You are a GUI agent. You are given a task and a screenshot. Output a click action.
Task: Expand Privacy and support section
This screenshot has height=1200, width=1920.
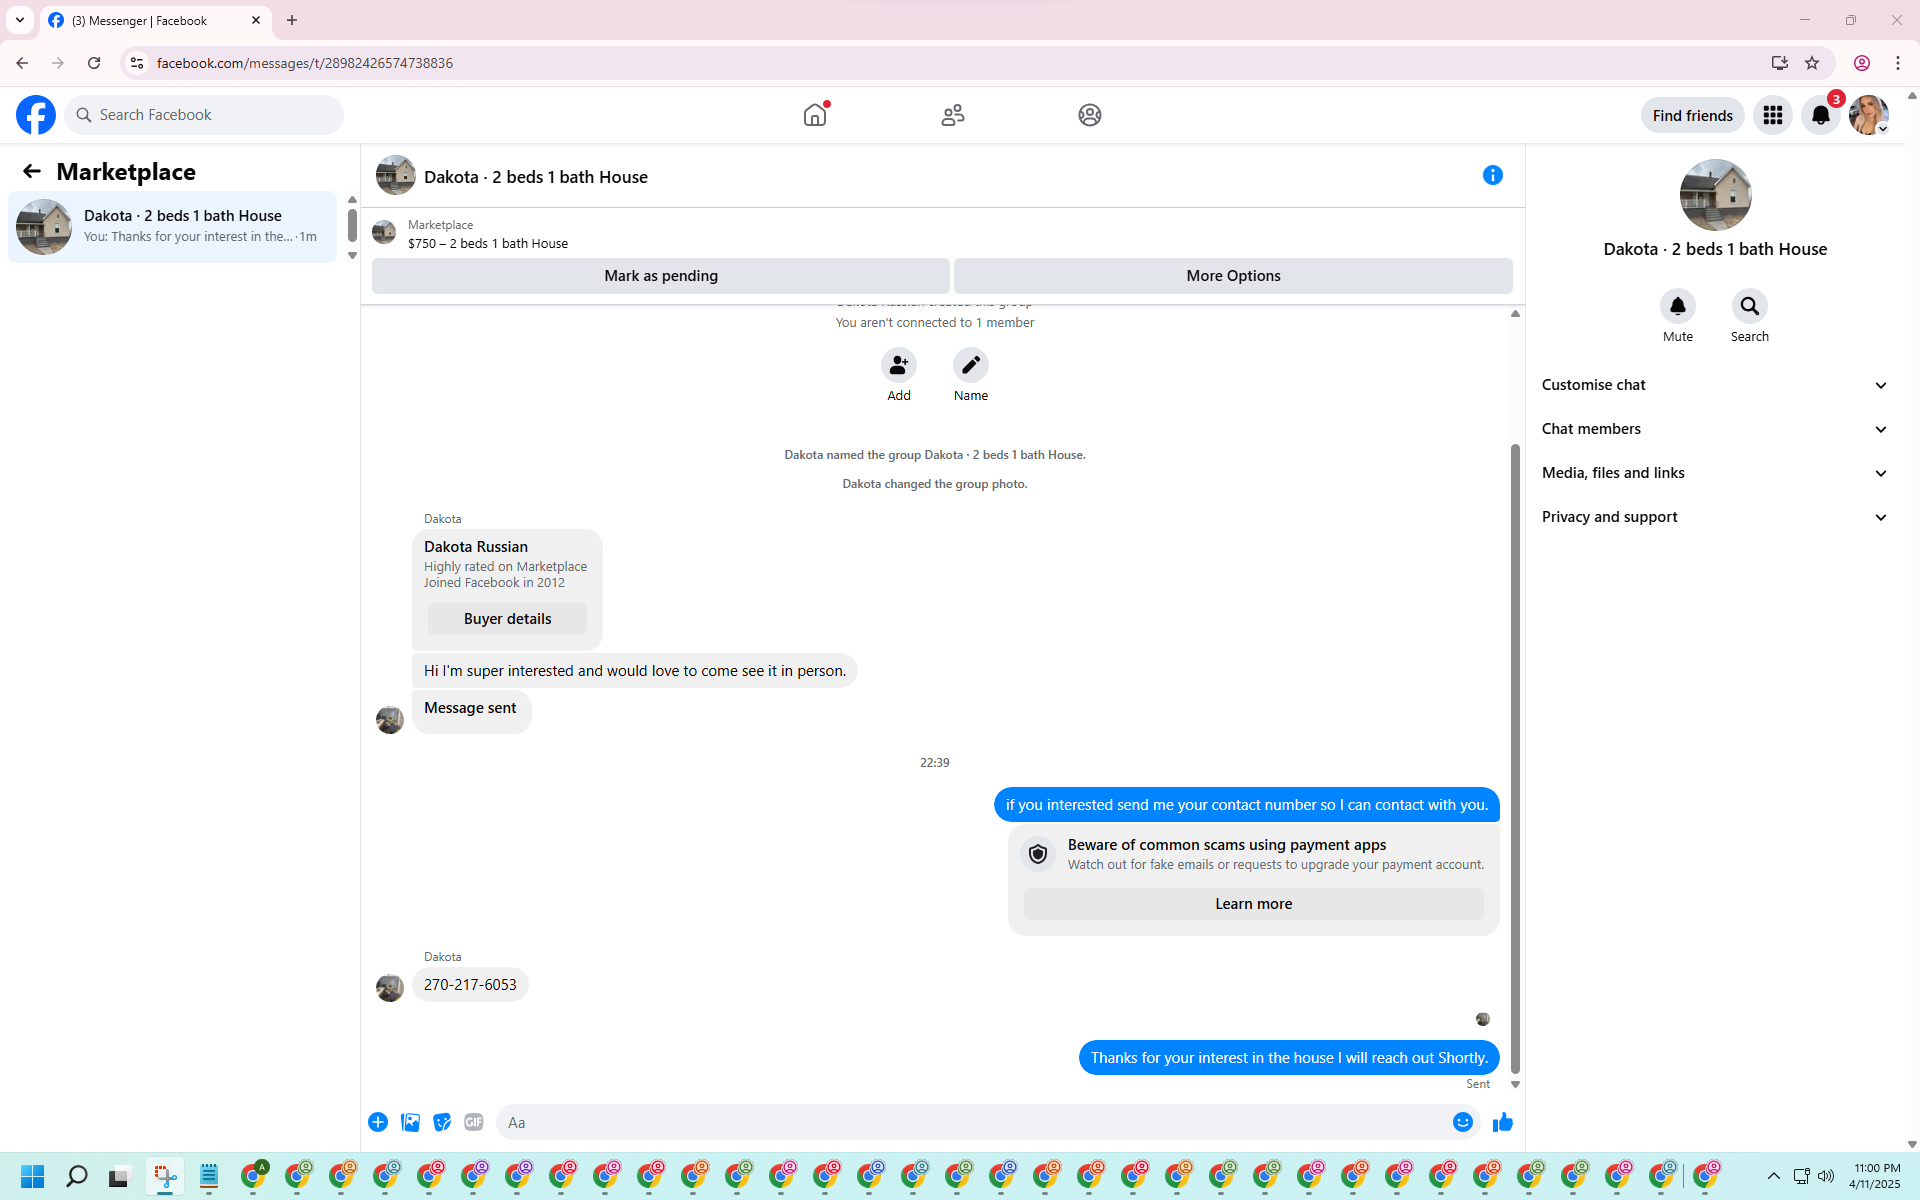click(1715, 517)
